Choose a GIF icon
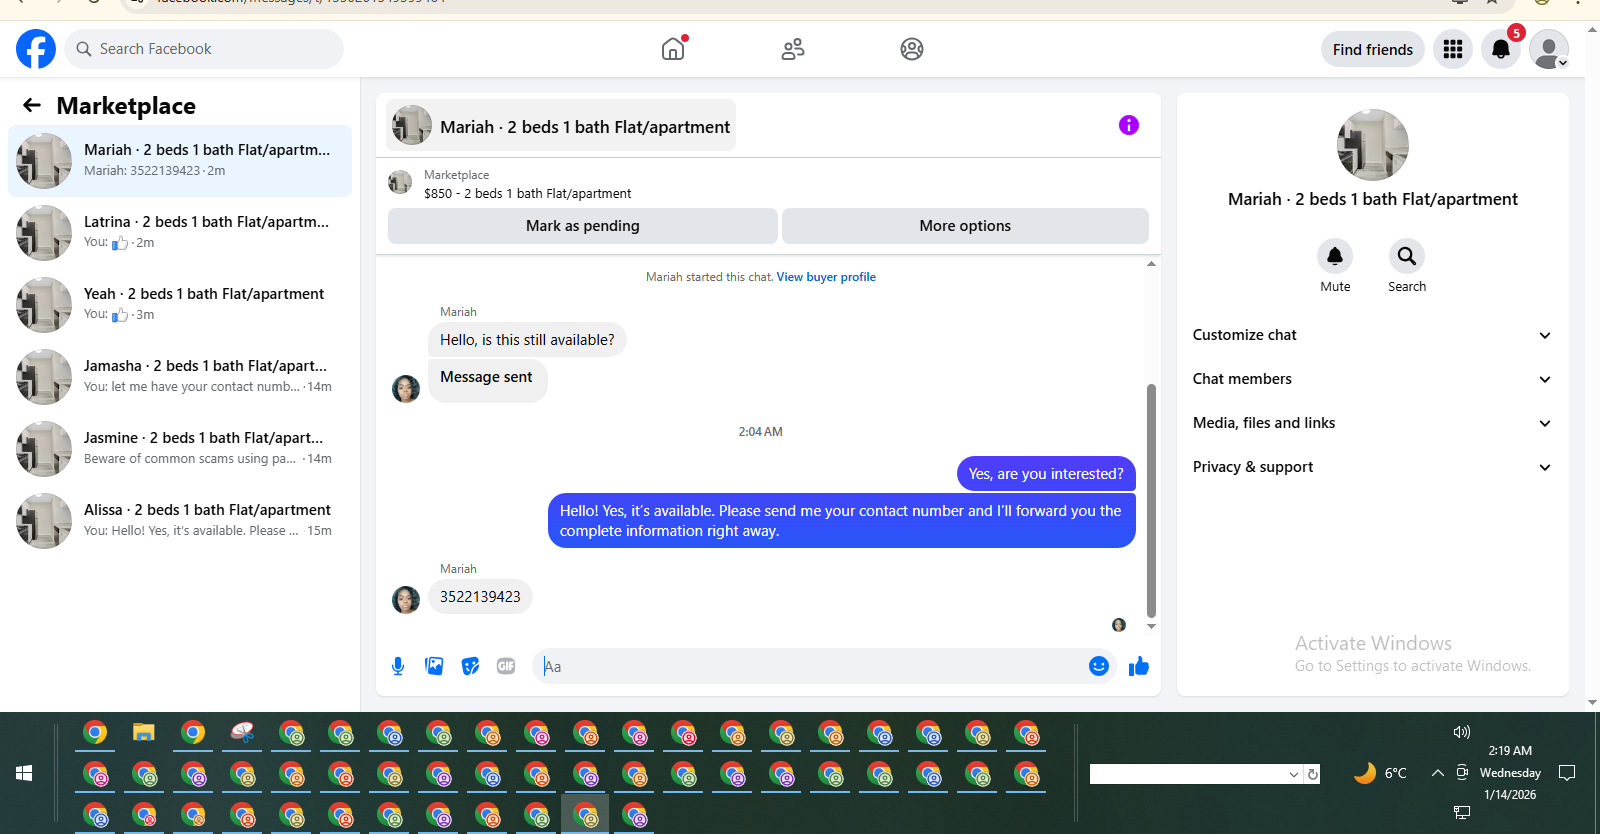Viewport: 1600px width, 834px height. (x=506, y=666)
